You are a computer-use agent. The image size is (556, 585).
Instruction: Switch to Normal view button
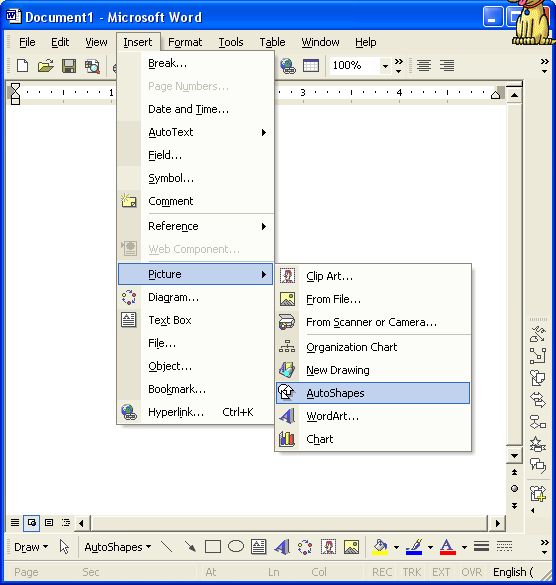click(15, 523)
